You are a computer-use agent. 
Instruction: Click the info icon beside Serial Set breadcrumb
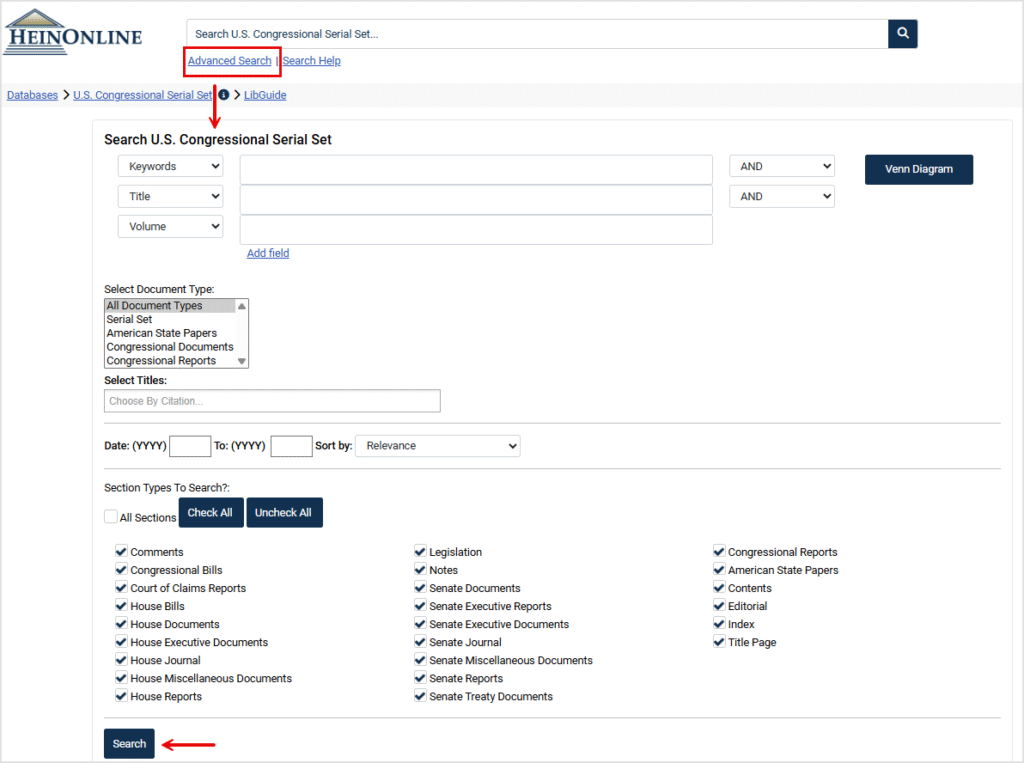[x=224, y=95]
